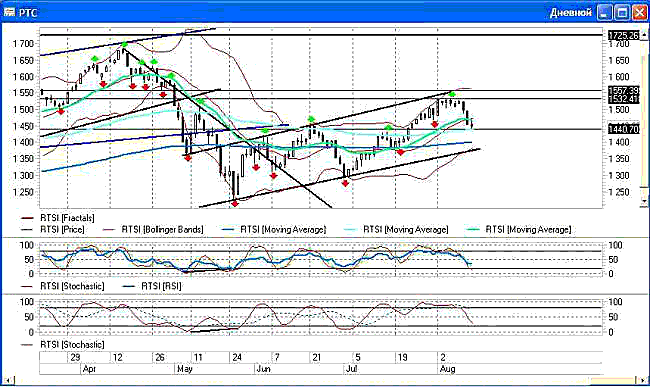
Task: Click the 1725.26 price level label
Action: (x=623, y=36)
